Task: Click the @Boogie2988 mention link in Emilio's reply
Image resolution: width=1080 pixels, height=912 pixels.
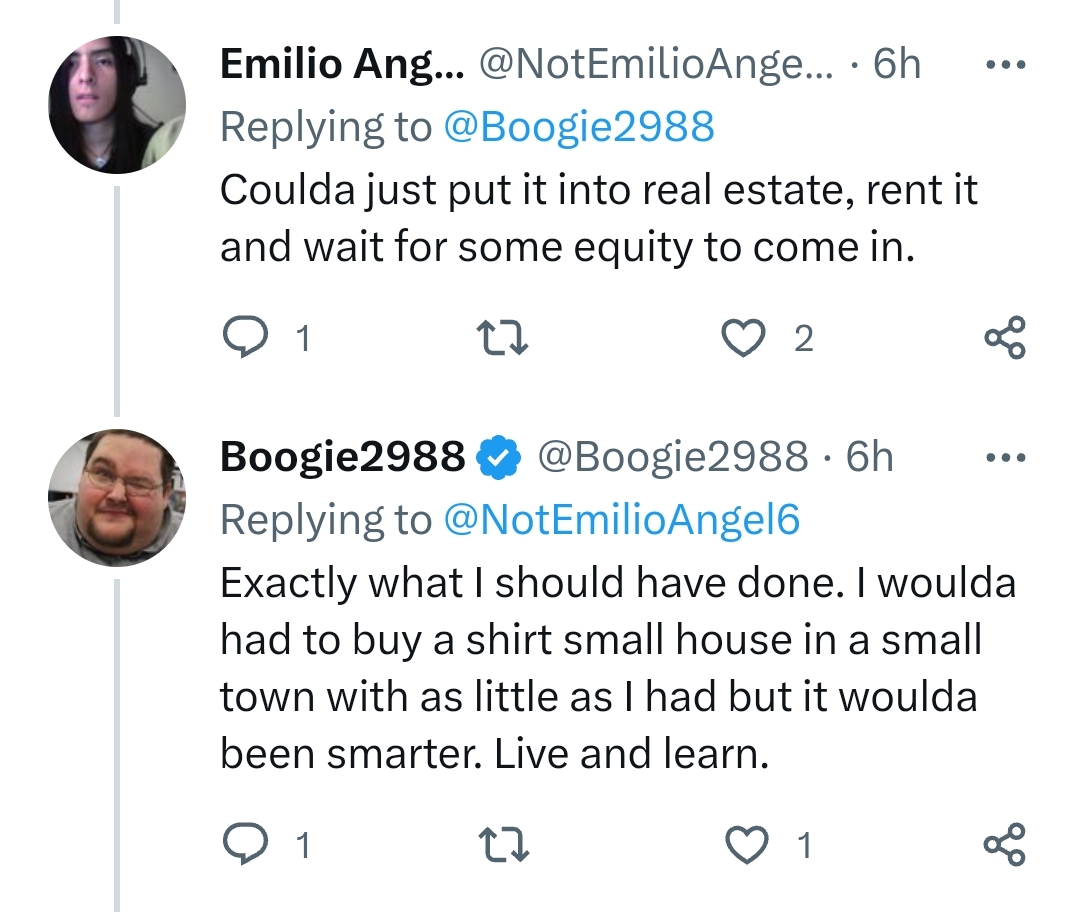Action: (x=578, y=127)
